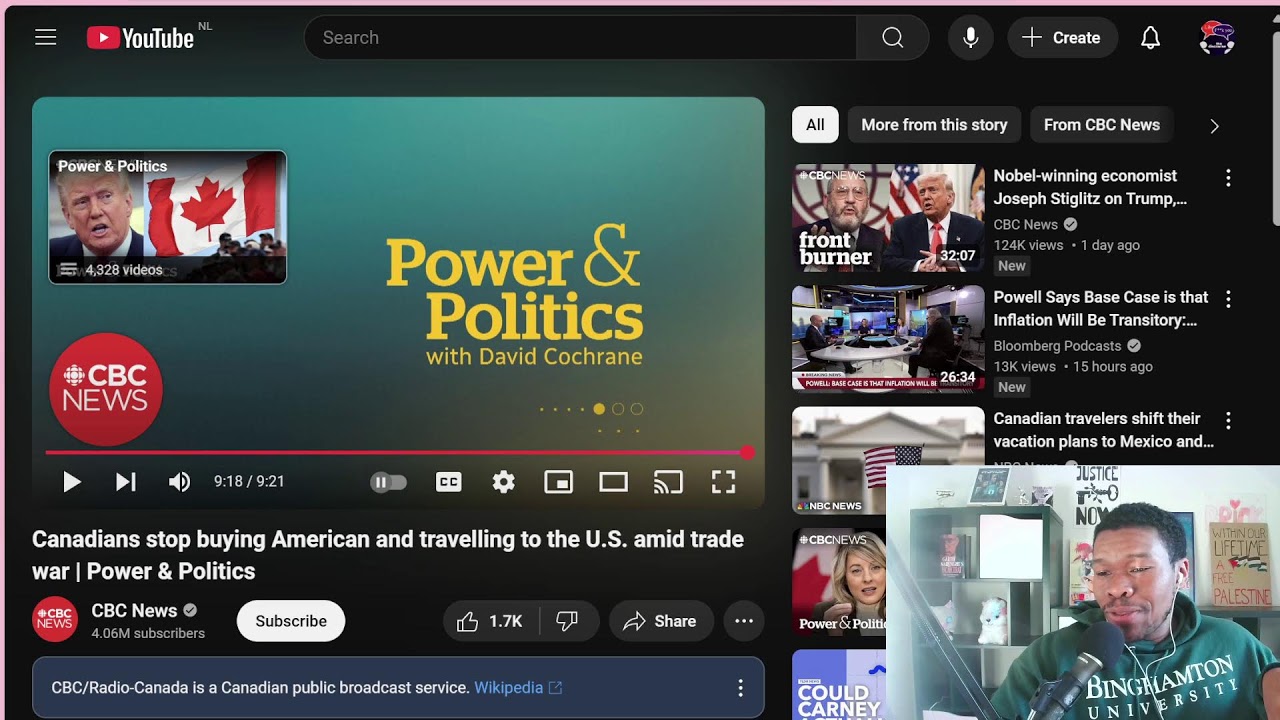The height and width of the screenshot is (720, 1280).
Task: Enter full screen mode
Action: tap(723, 482)
